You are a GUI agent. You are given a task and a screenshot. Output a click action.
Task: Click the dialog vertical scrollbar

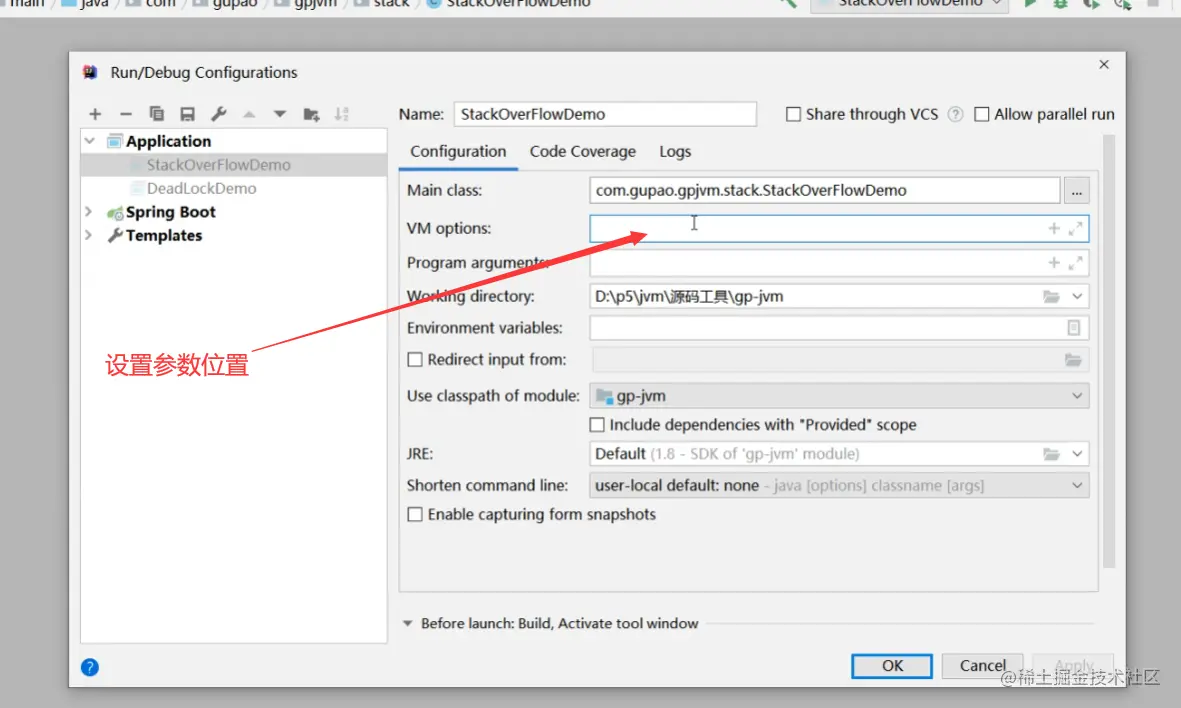click(x=1108, y=351)
